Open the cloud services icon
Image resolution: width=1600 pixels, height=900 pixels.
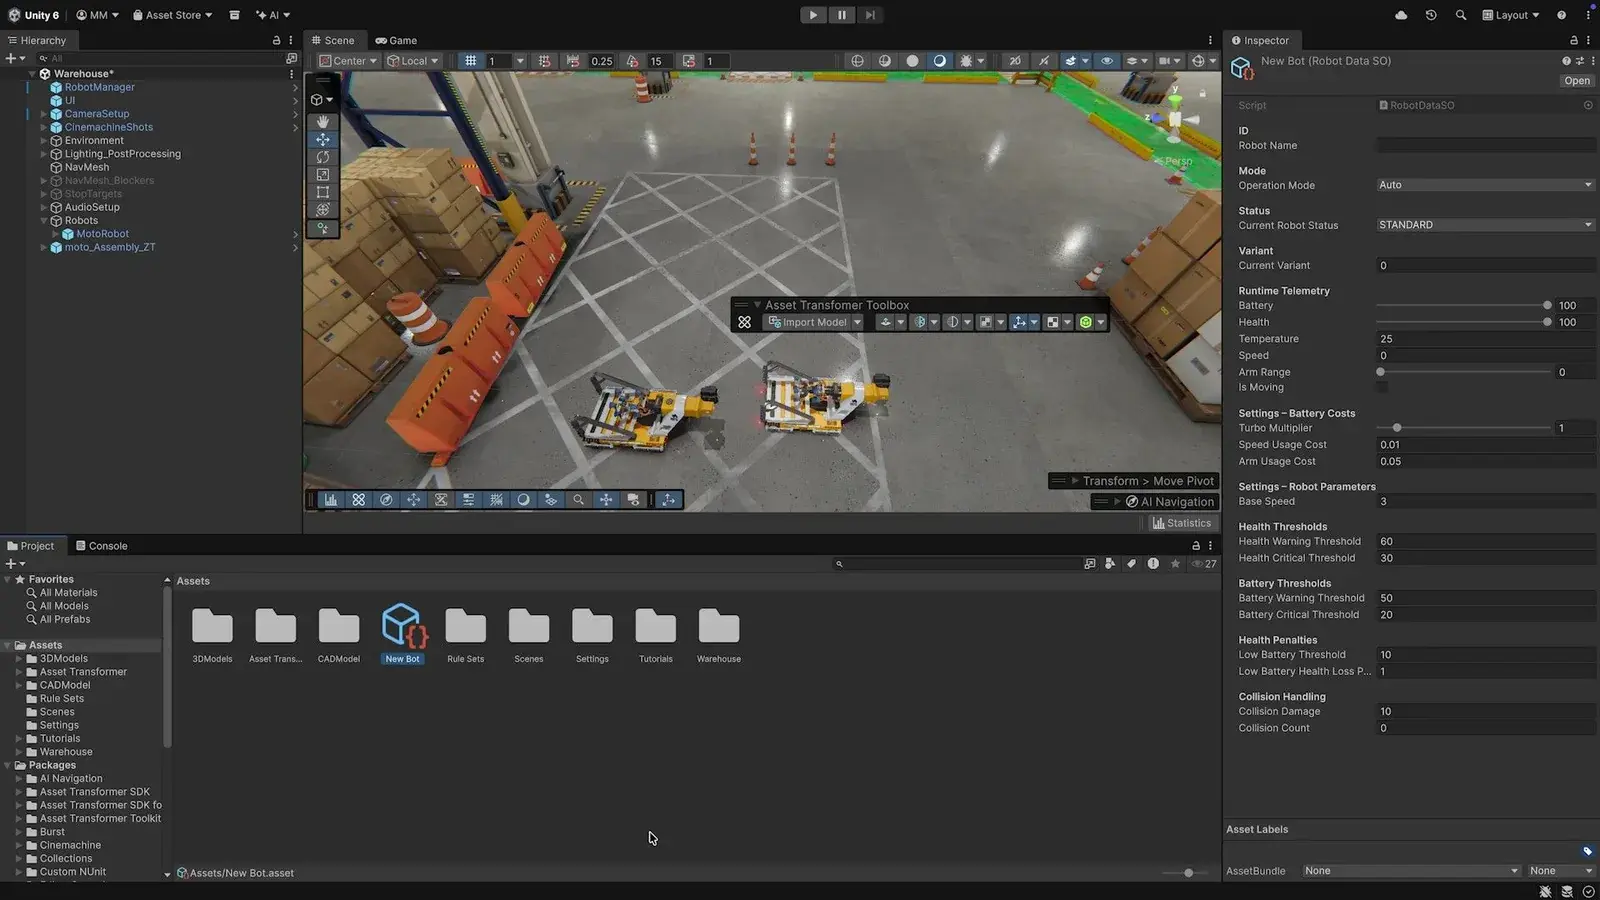point(1401,15)
